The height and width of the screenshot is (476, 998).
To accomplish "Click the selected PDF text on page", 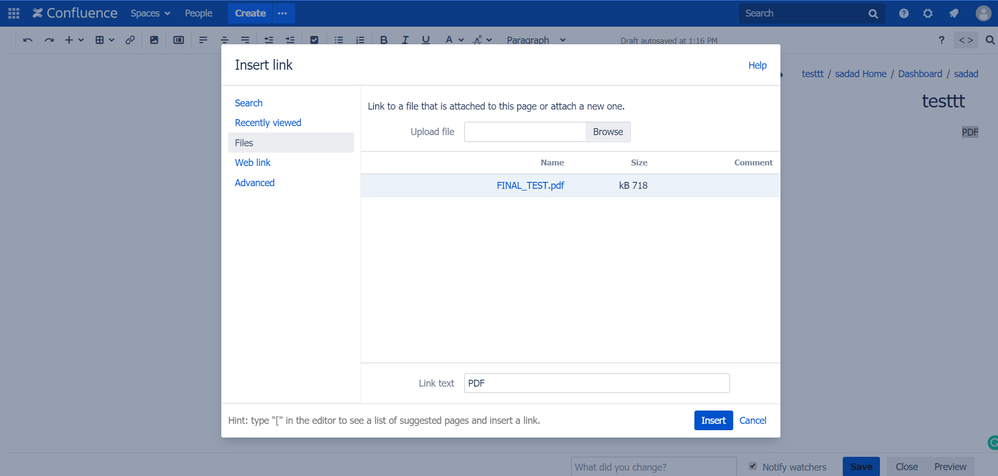I will point(970,132).
